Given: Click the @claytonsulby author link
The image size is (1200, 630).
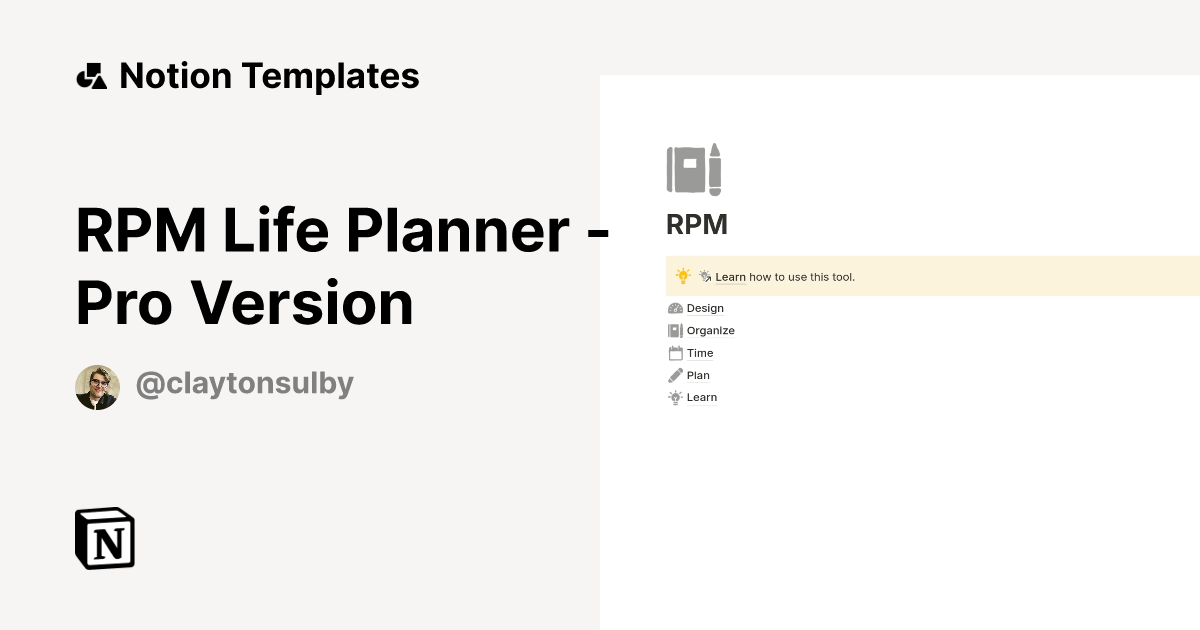Looking at the screenshot, I should coord(244,383).
